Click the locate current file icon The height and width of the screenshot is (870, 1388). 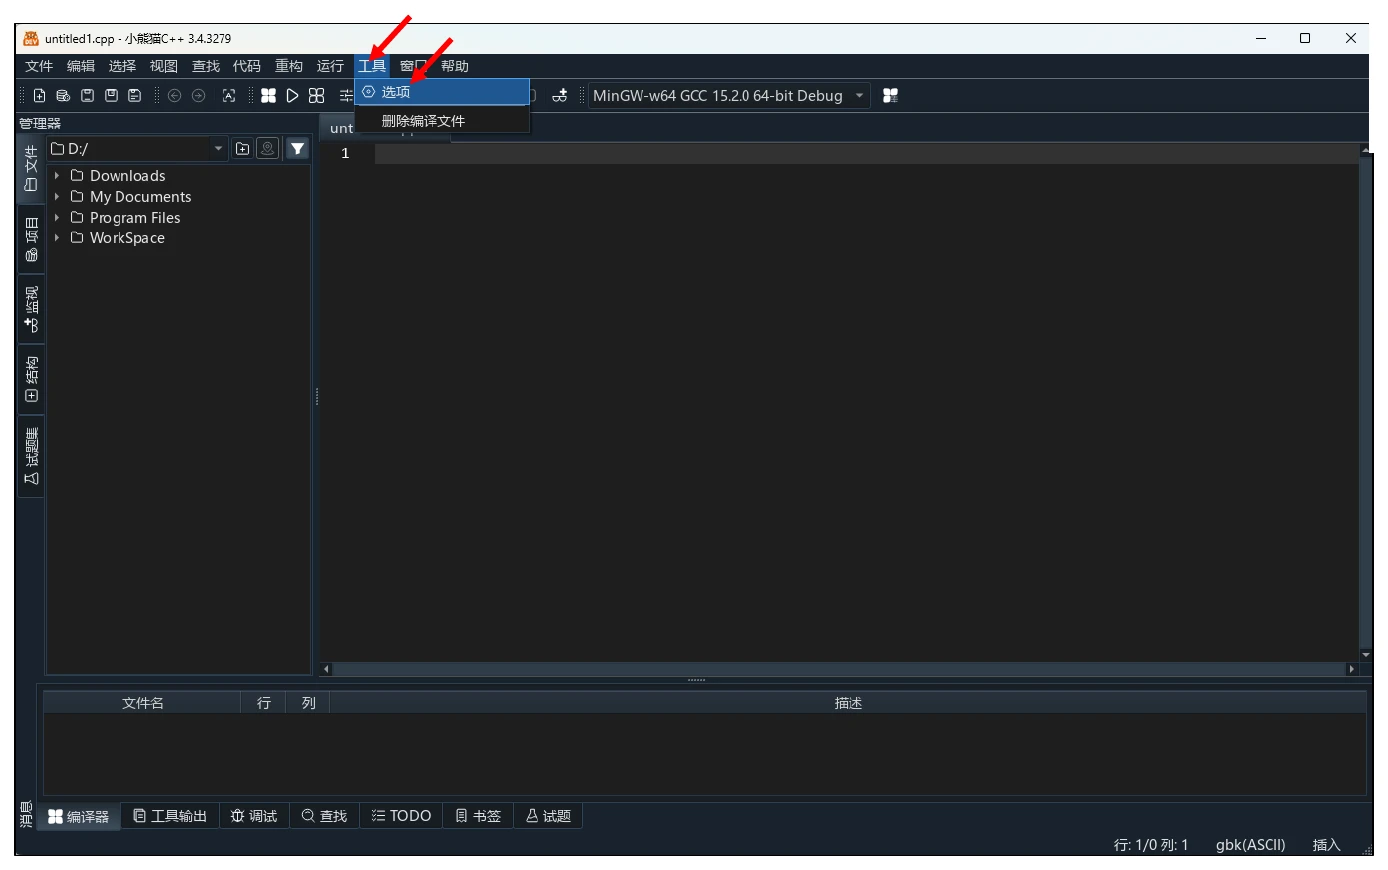(268, 149)
